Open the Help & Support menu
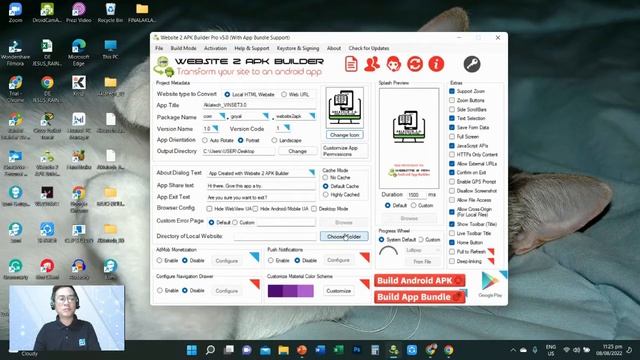 [x=251, y=48]
